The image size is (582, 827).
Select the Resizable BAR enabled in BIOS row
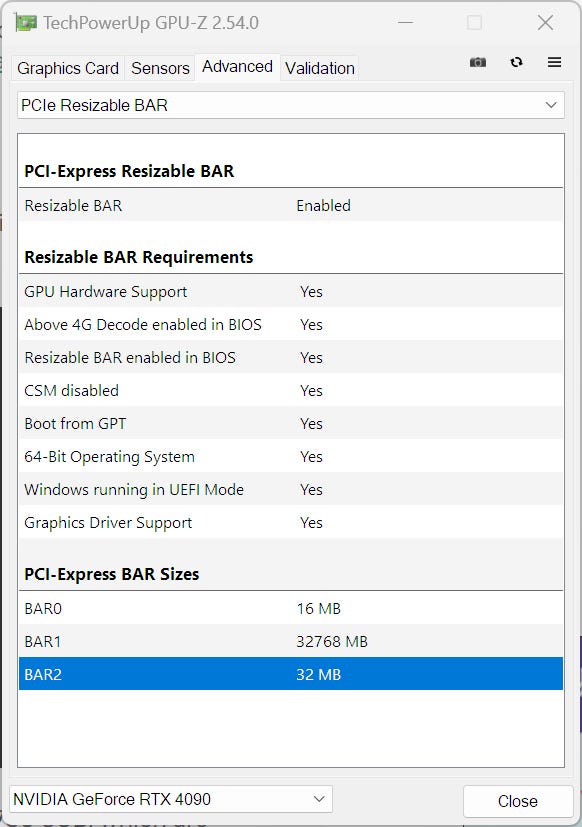tap(291, 358)
